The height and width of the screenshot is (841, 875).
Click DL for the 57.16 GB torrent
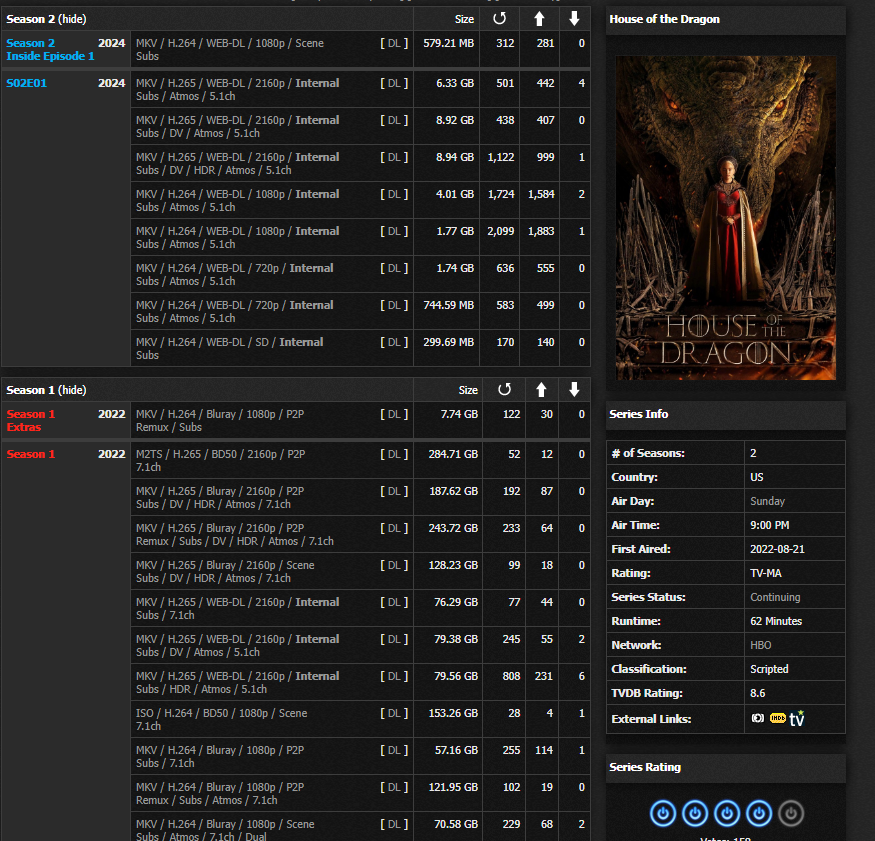394,750
